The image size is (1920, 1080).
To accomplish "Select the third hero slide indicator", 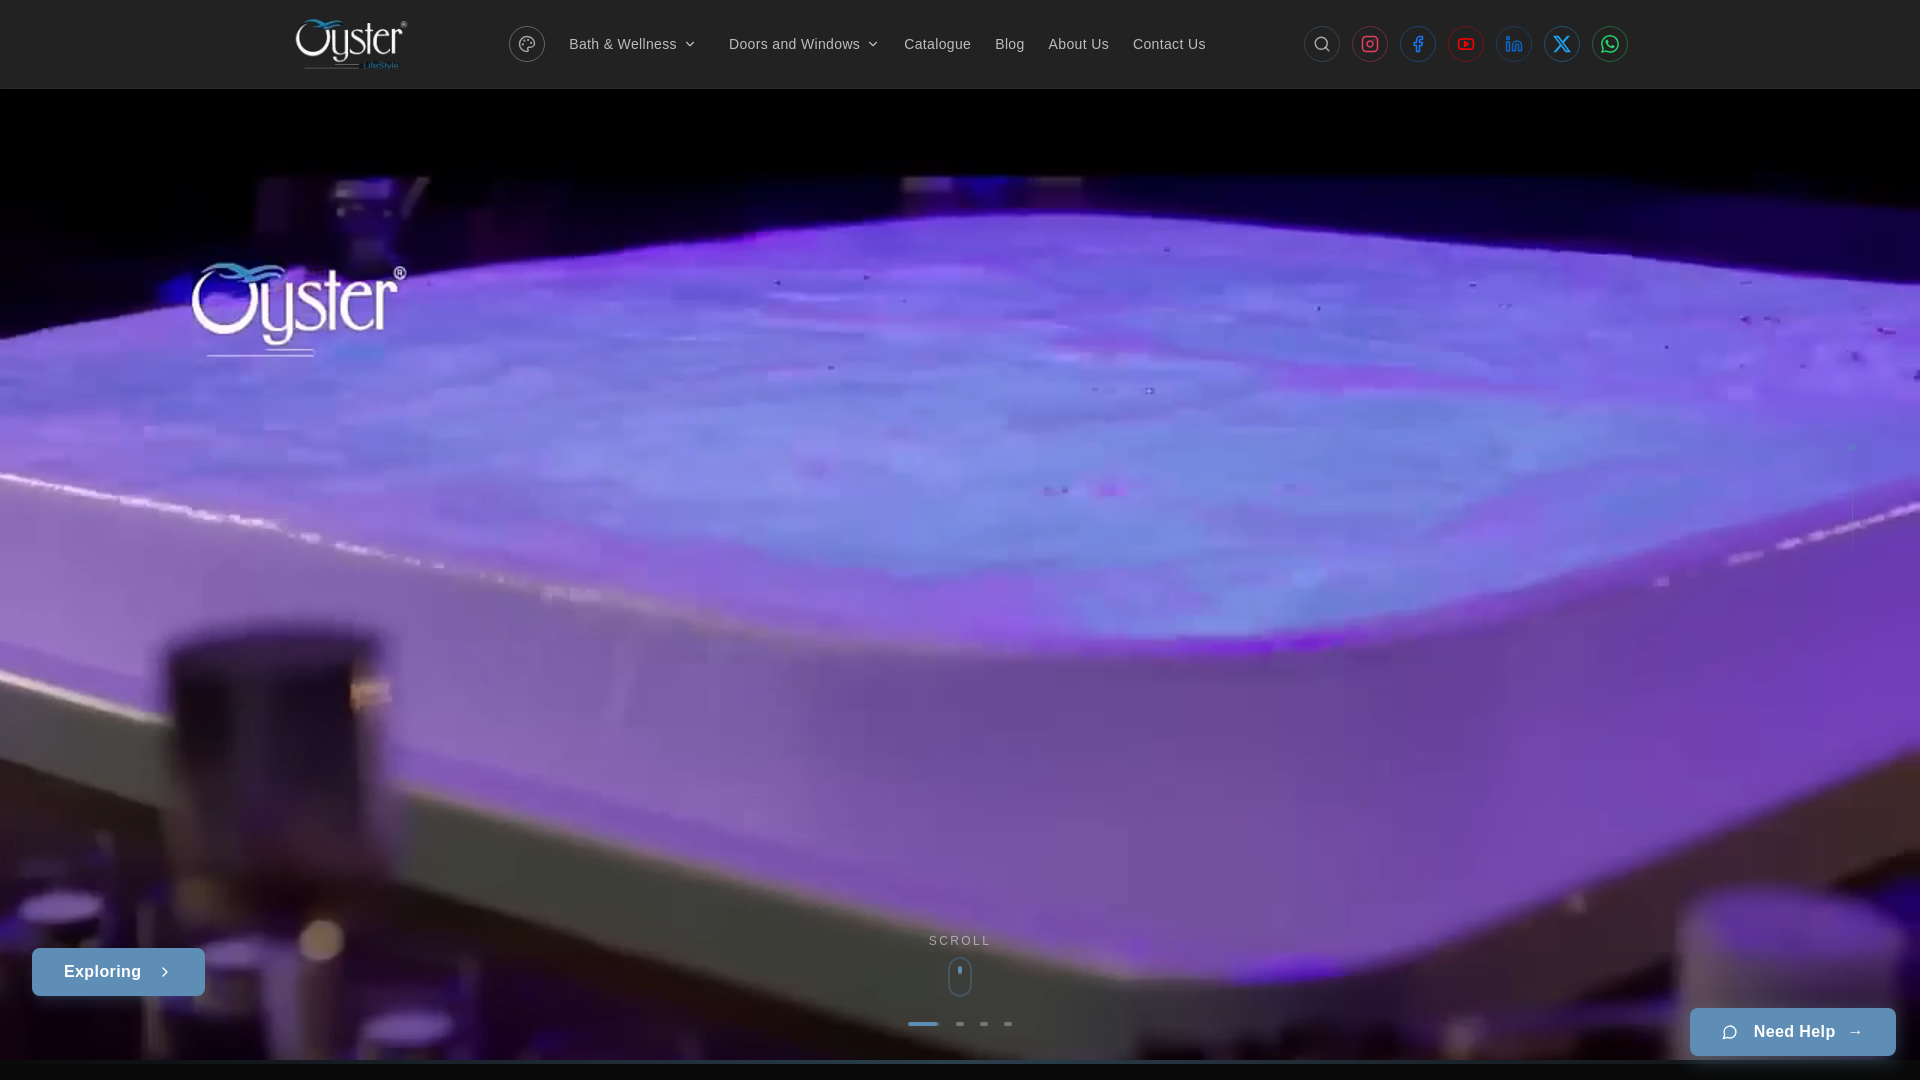I will pyautogui.click(x=984, y=1024).
